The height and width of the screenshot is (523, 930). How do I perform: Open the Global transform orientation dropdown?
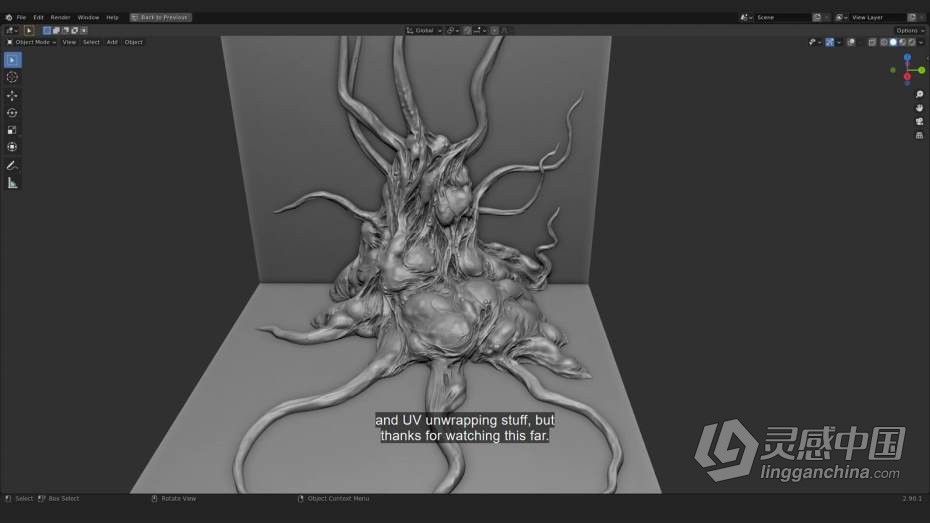[x=424, y=30]
